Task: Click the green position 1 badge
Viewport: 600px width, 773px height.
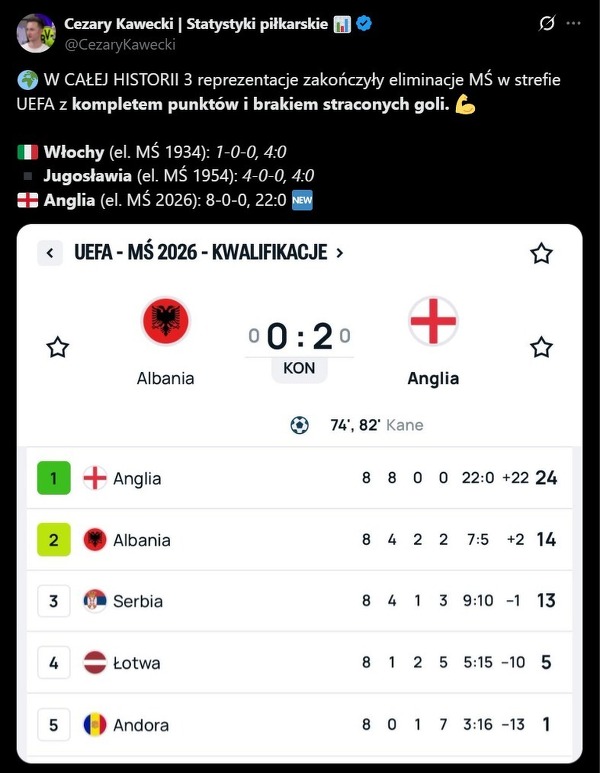Action: tap(54, 478)
